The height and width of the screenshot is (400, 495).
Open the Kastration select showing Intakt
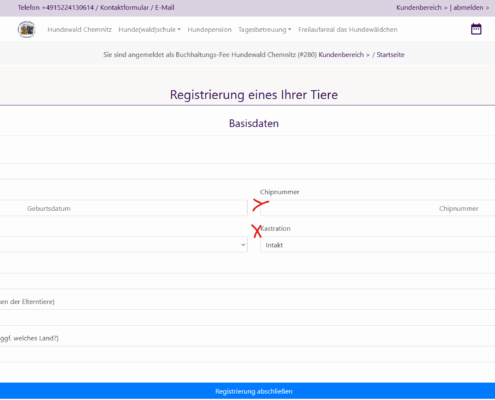[377, 245]
